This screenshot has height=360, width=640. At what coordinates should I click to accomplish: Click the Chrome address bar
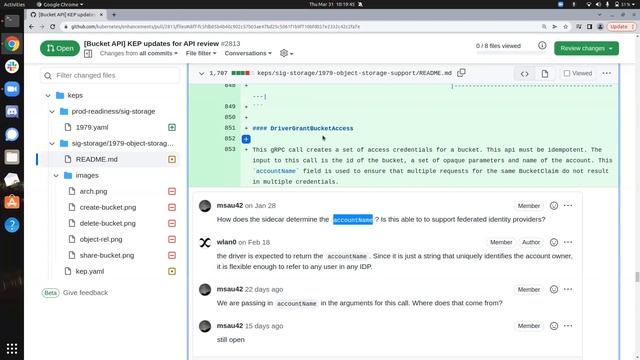[x=302, y=27]
